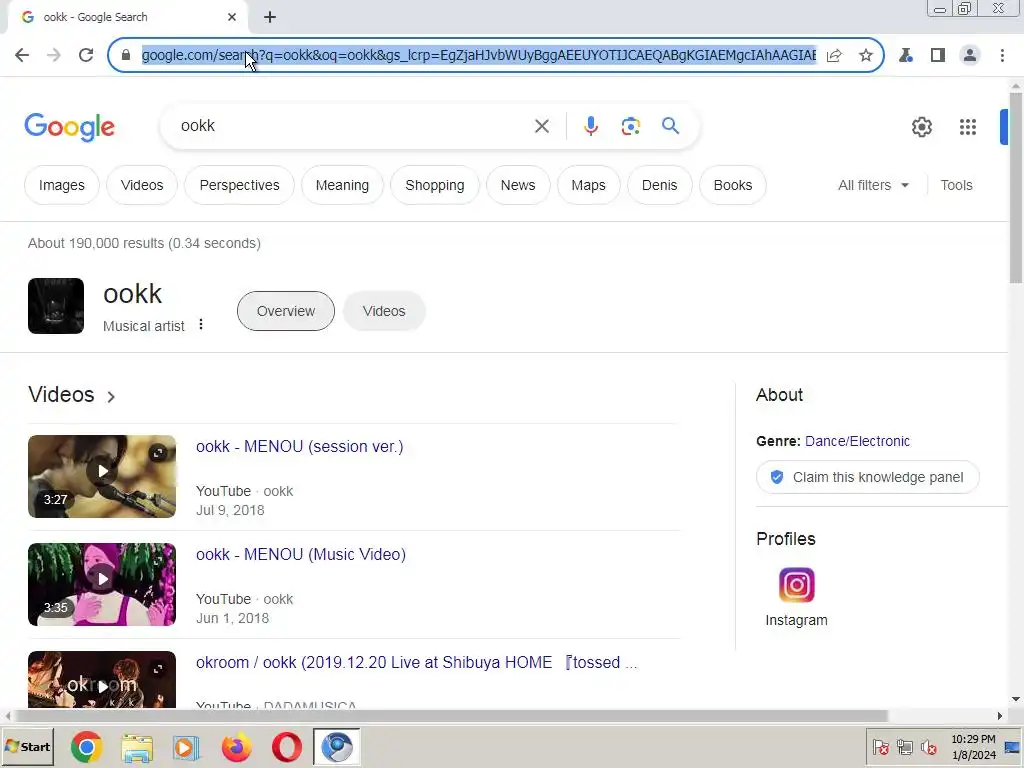Share this page from the address bar
1024x768 pixels.
tap(834, 56)
